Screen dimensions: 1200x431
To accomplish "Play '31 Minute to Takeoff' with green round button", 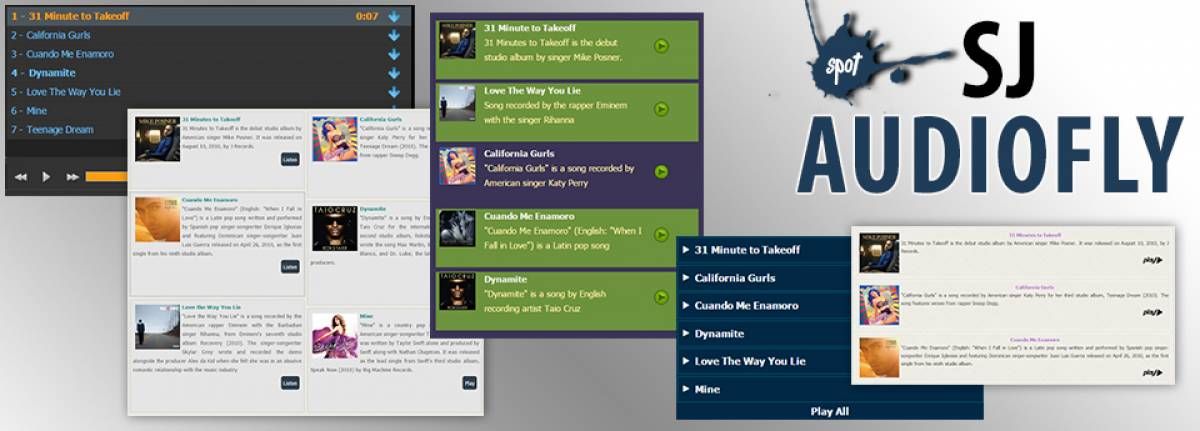I will tap(661, 45).
